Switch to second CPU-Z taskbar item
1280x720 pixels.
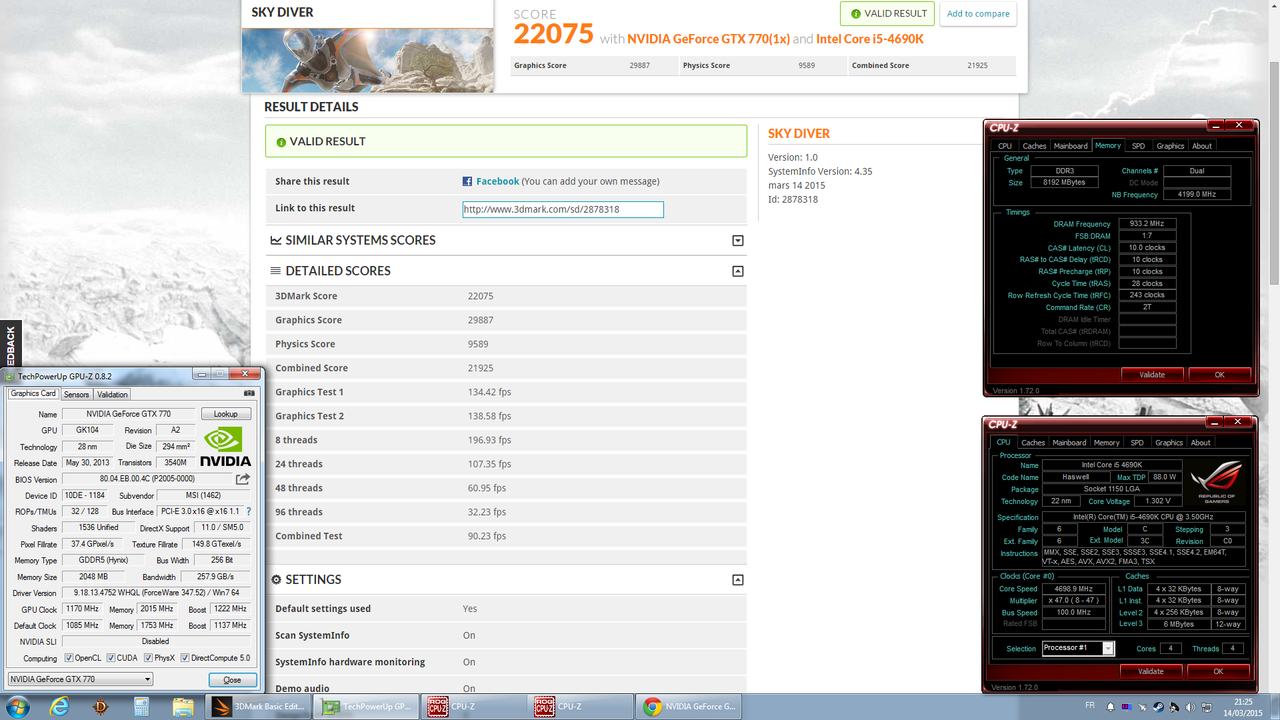[580, 707]
